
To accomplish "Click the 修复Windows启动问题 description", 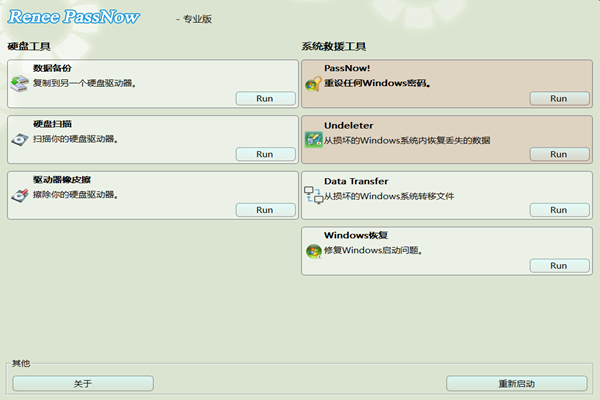I will pos(373,250).
